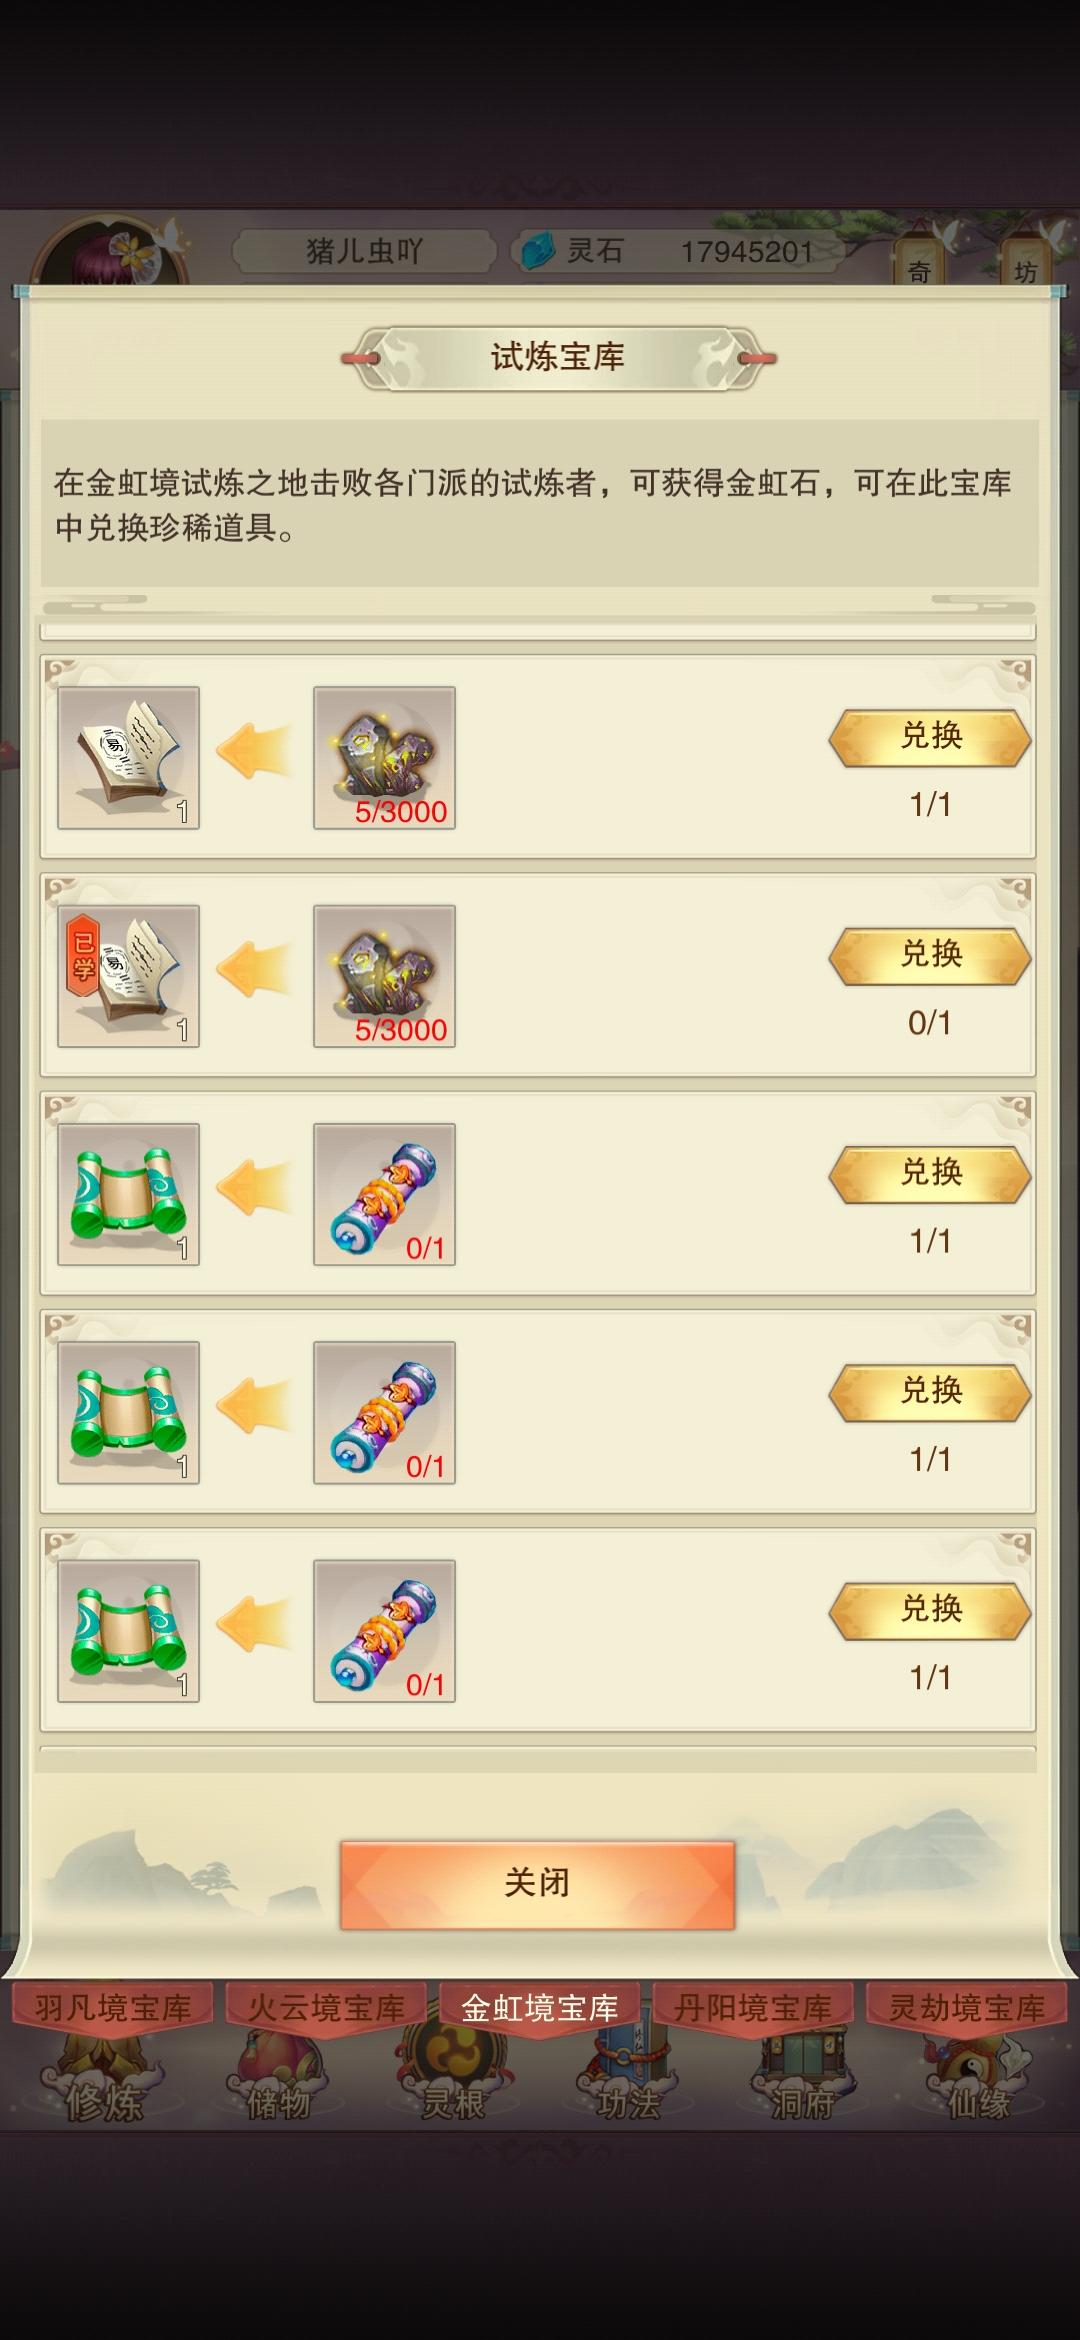The width and height of the screenshot is (1080, 2340).
Task: Switch to the 羽凡境宝库 tab
Action: [113, 2006]
